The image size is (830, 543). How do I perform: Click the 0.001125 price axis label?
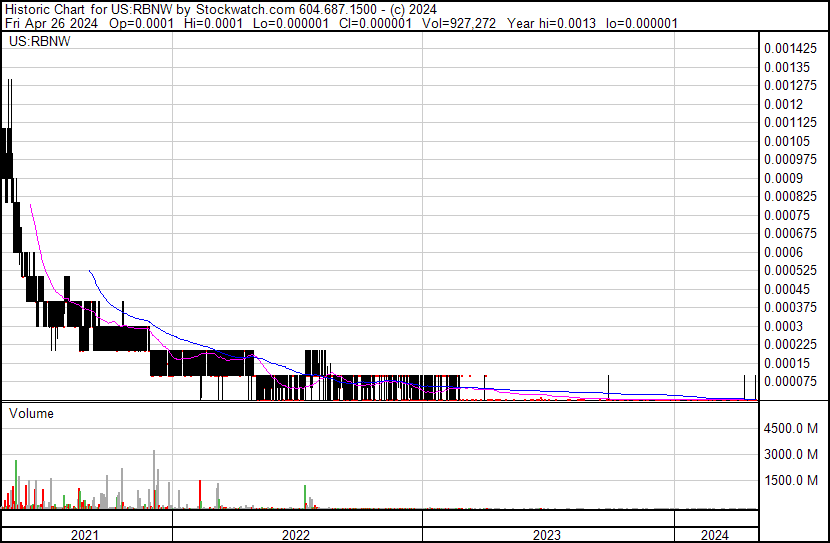(790, 122)
